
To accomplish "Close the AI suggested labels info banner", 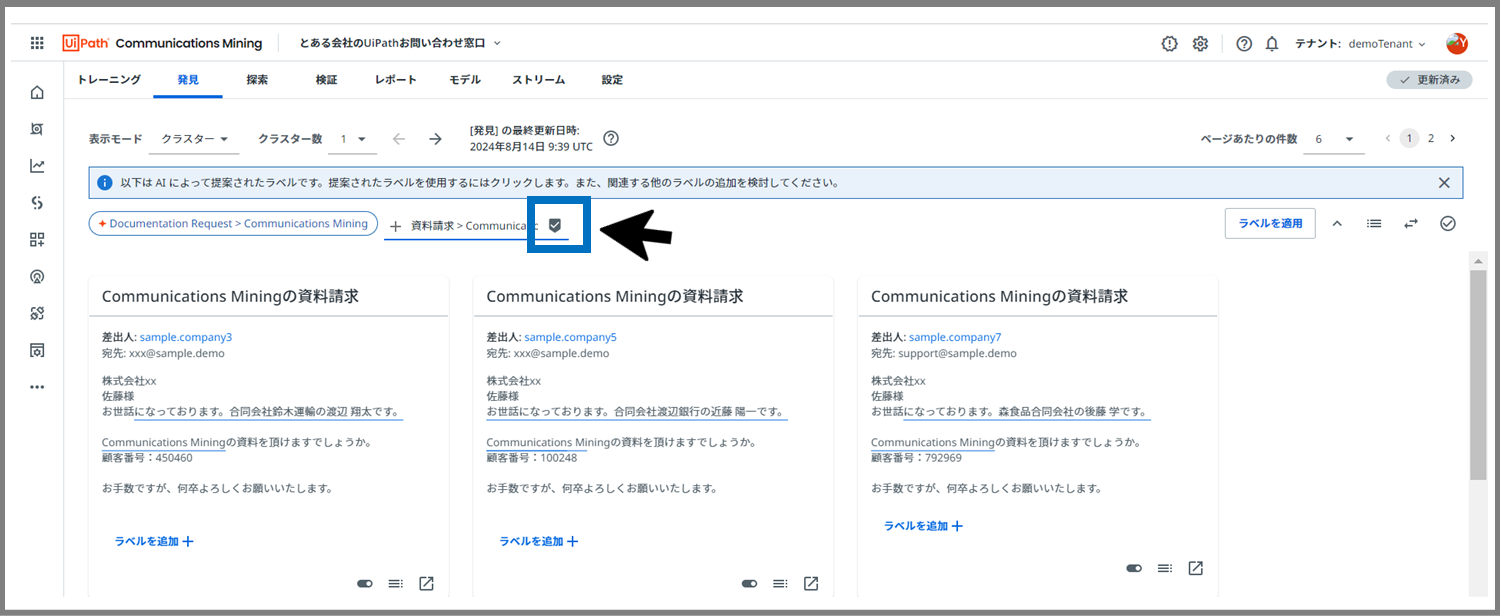I will click(x=1444, y=183).
